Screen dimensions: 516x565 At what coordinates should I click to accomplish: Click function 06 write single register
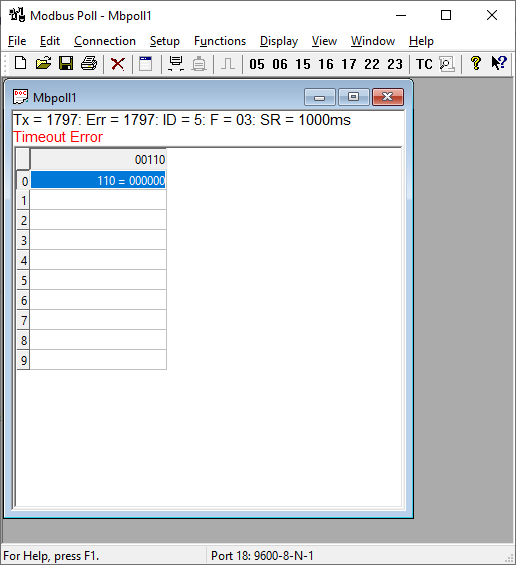pos(280,64)
